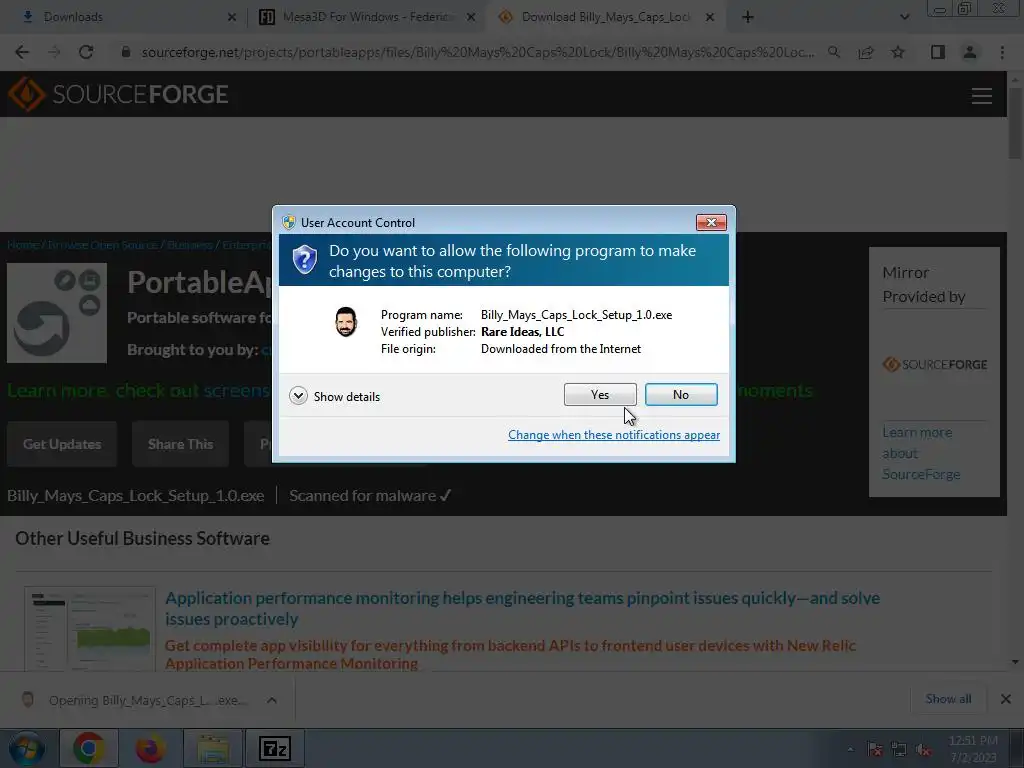The image size is (1024, 768).
Task: Click Show all downloads
Action: [x=948, y=699]
